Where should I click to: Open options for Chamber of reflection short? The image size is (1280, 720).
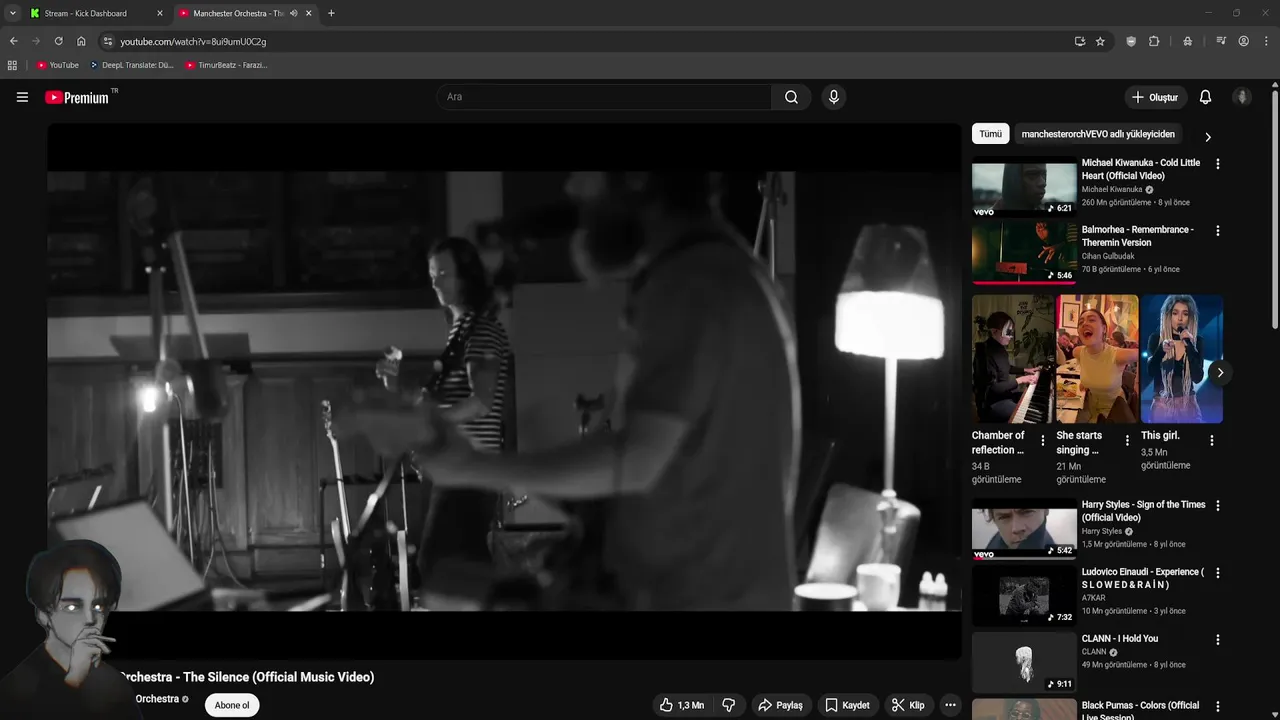point(1043,441)
